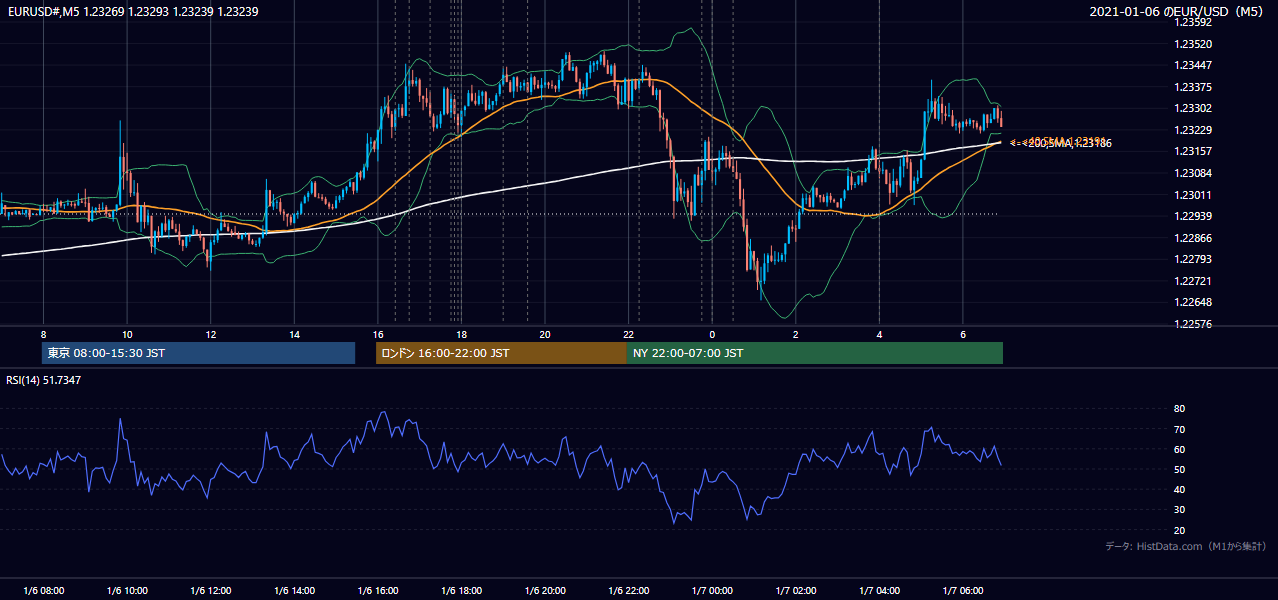Click hour label 18 under the price chart

(x=461, y=334)
